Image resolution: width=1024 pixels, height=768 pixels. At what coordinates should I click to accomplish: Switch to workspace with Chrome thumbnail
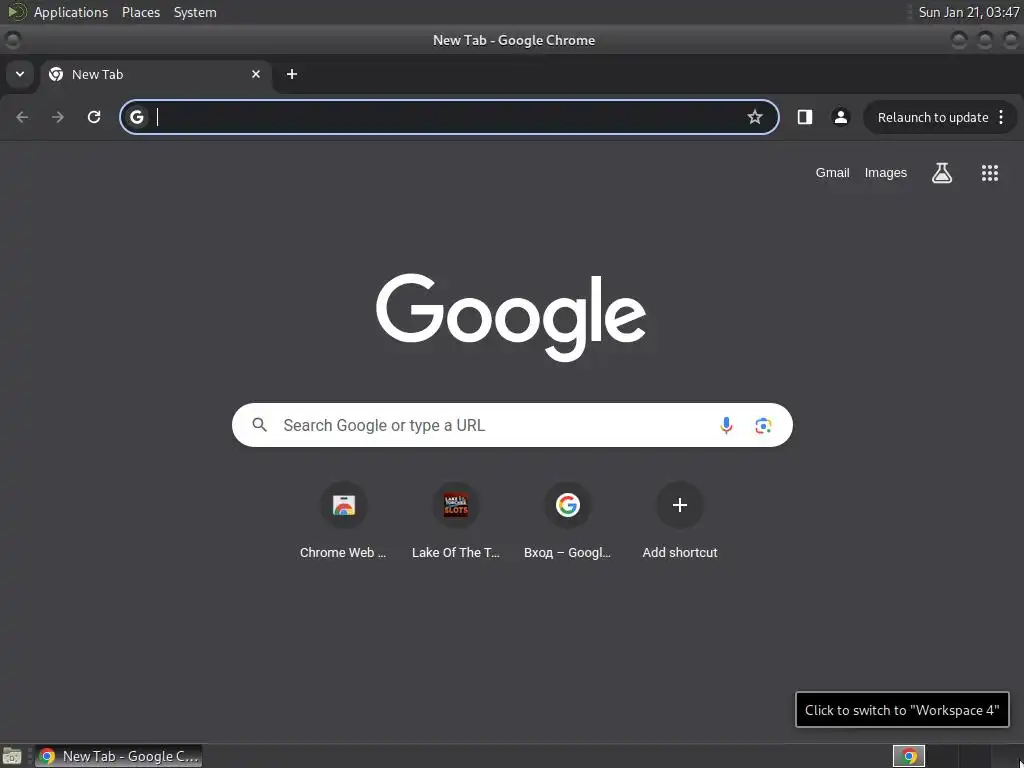[908, 756]
